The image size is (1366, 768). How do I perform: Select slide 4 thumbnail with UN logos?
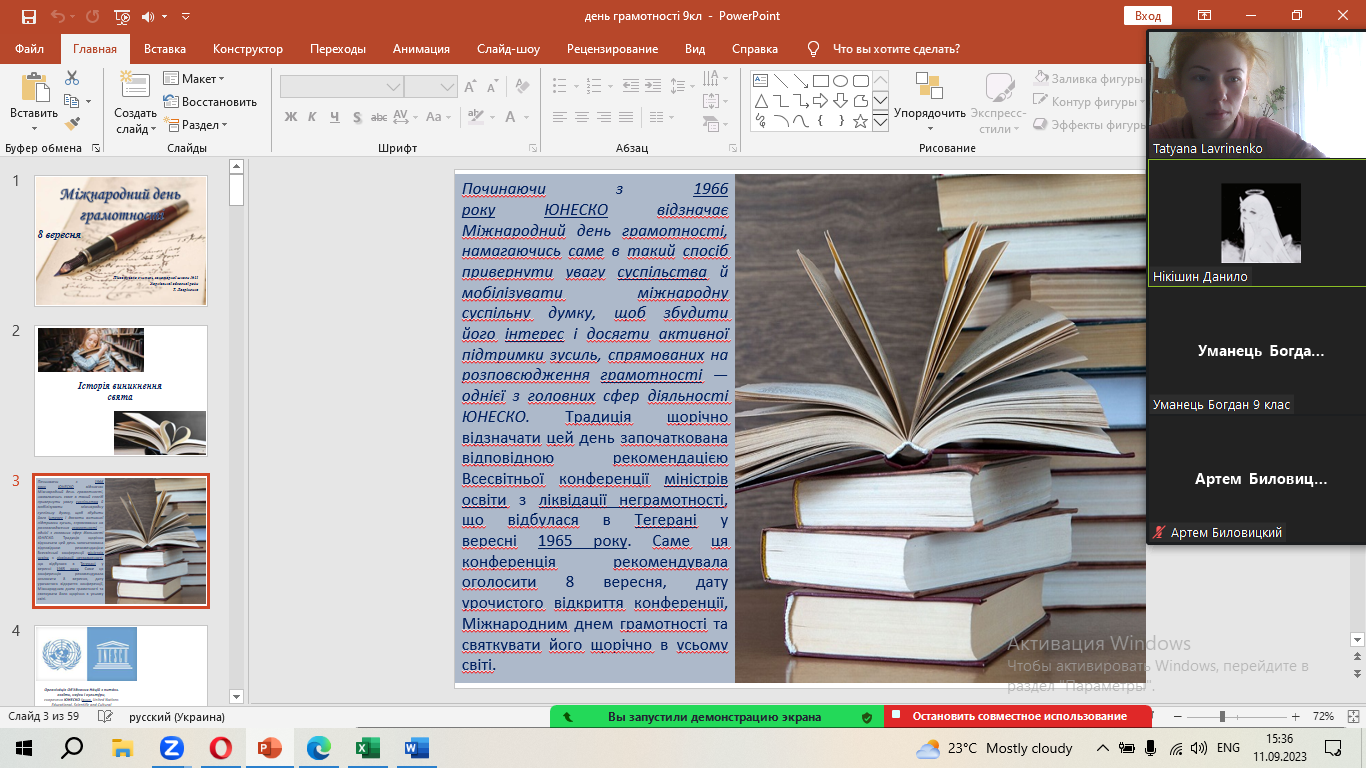pyautogui.click(x=121, y=665)
